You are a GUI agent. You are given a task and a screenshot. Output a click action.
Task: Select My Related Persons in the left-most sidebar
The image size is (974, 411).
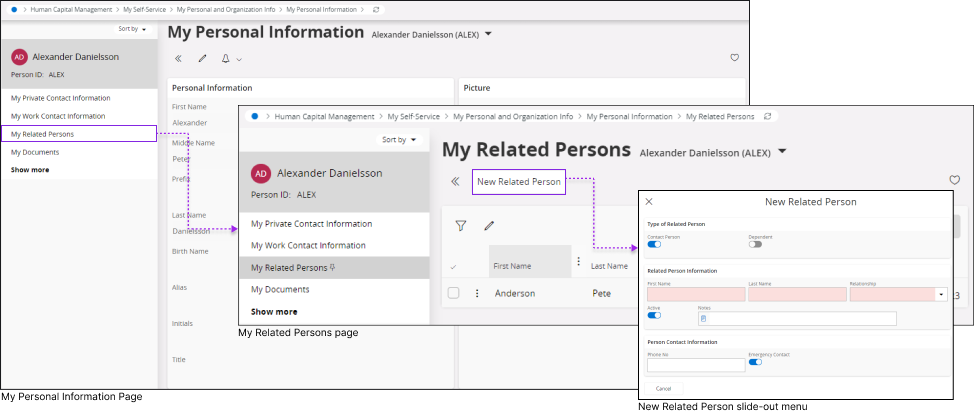click(42, 134)
